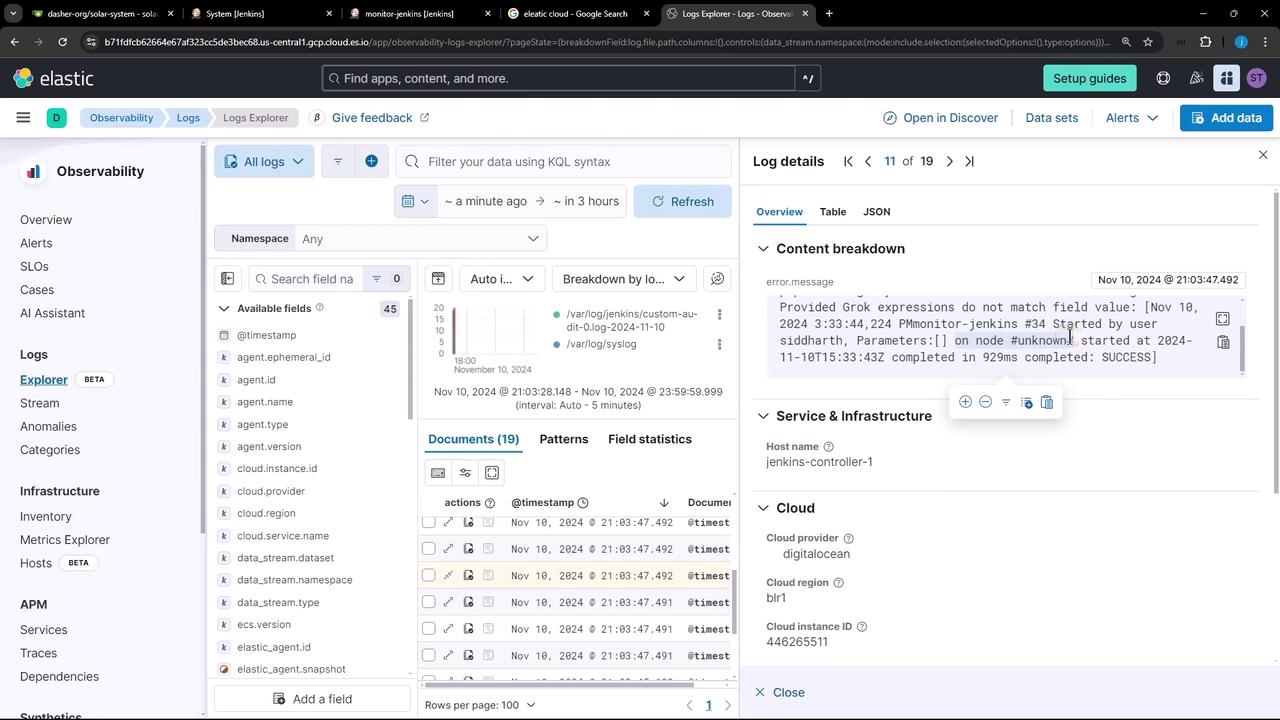Screen dimensions: 1280x720
Task: Open the main navigation hamburger menu
Action: (23, 118)
